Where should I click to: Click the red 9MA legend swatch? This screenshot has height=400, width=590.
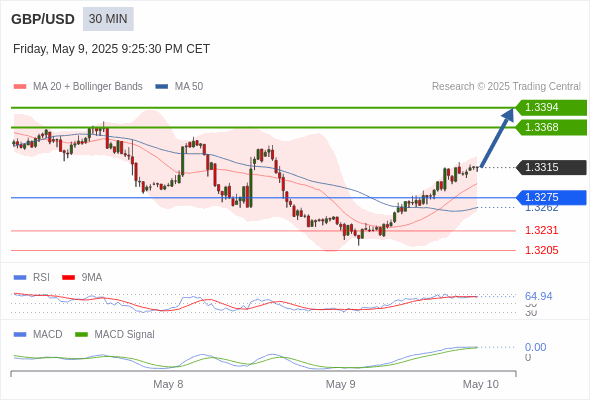[x=68, y=278]
